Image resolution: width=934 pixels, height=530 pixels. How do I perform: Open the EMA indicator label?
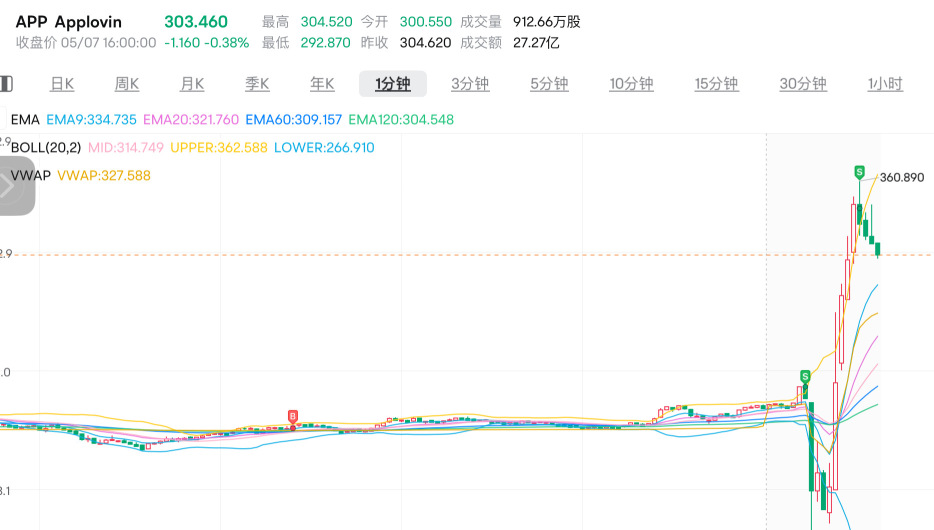25,120
